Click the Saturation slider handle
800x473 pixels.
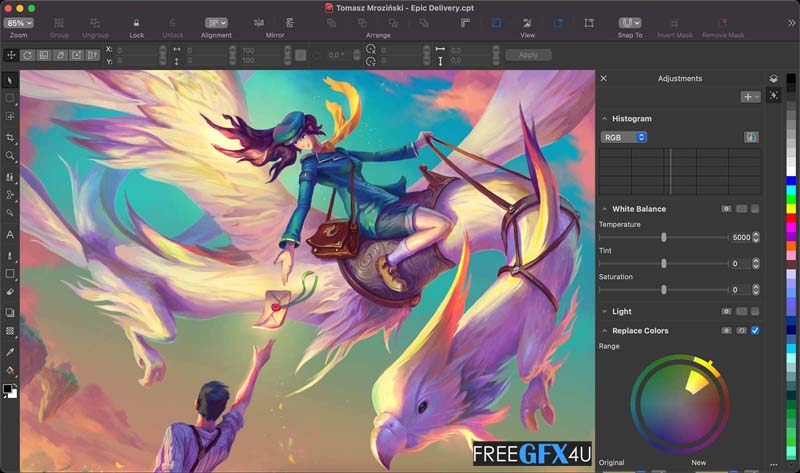click(x=664, y=289)
